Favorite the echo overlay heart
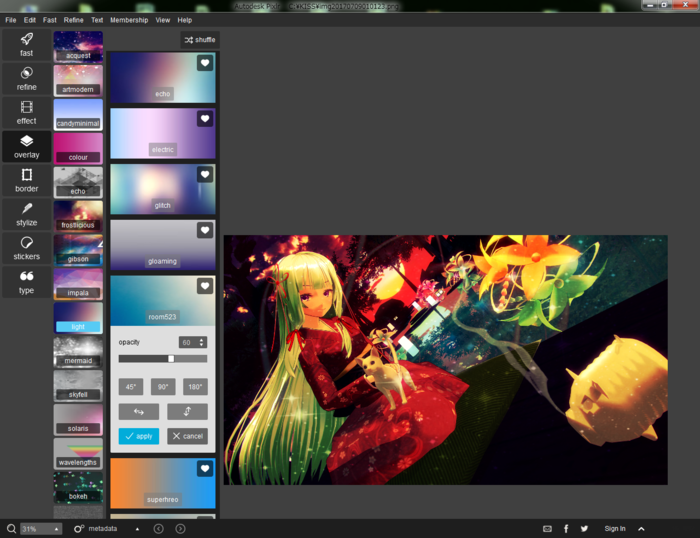This screenshot has height=538, width=700. click(205, 63)
